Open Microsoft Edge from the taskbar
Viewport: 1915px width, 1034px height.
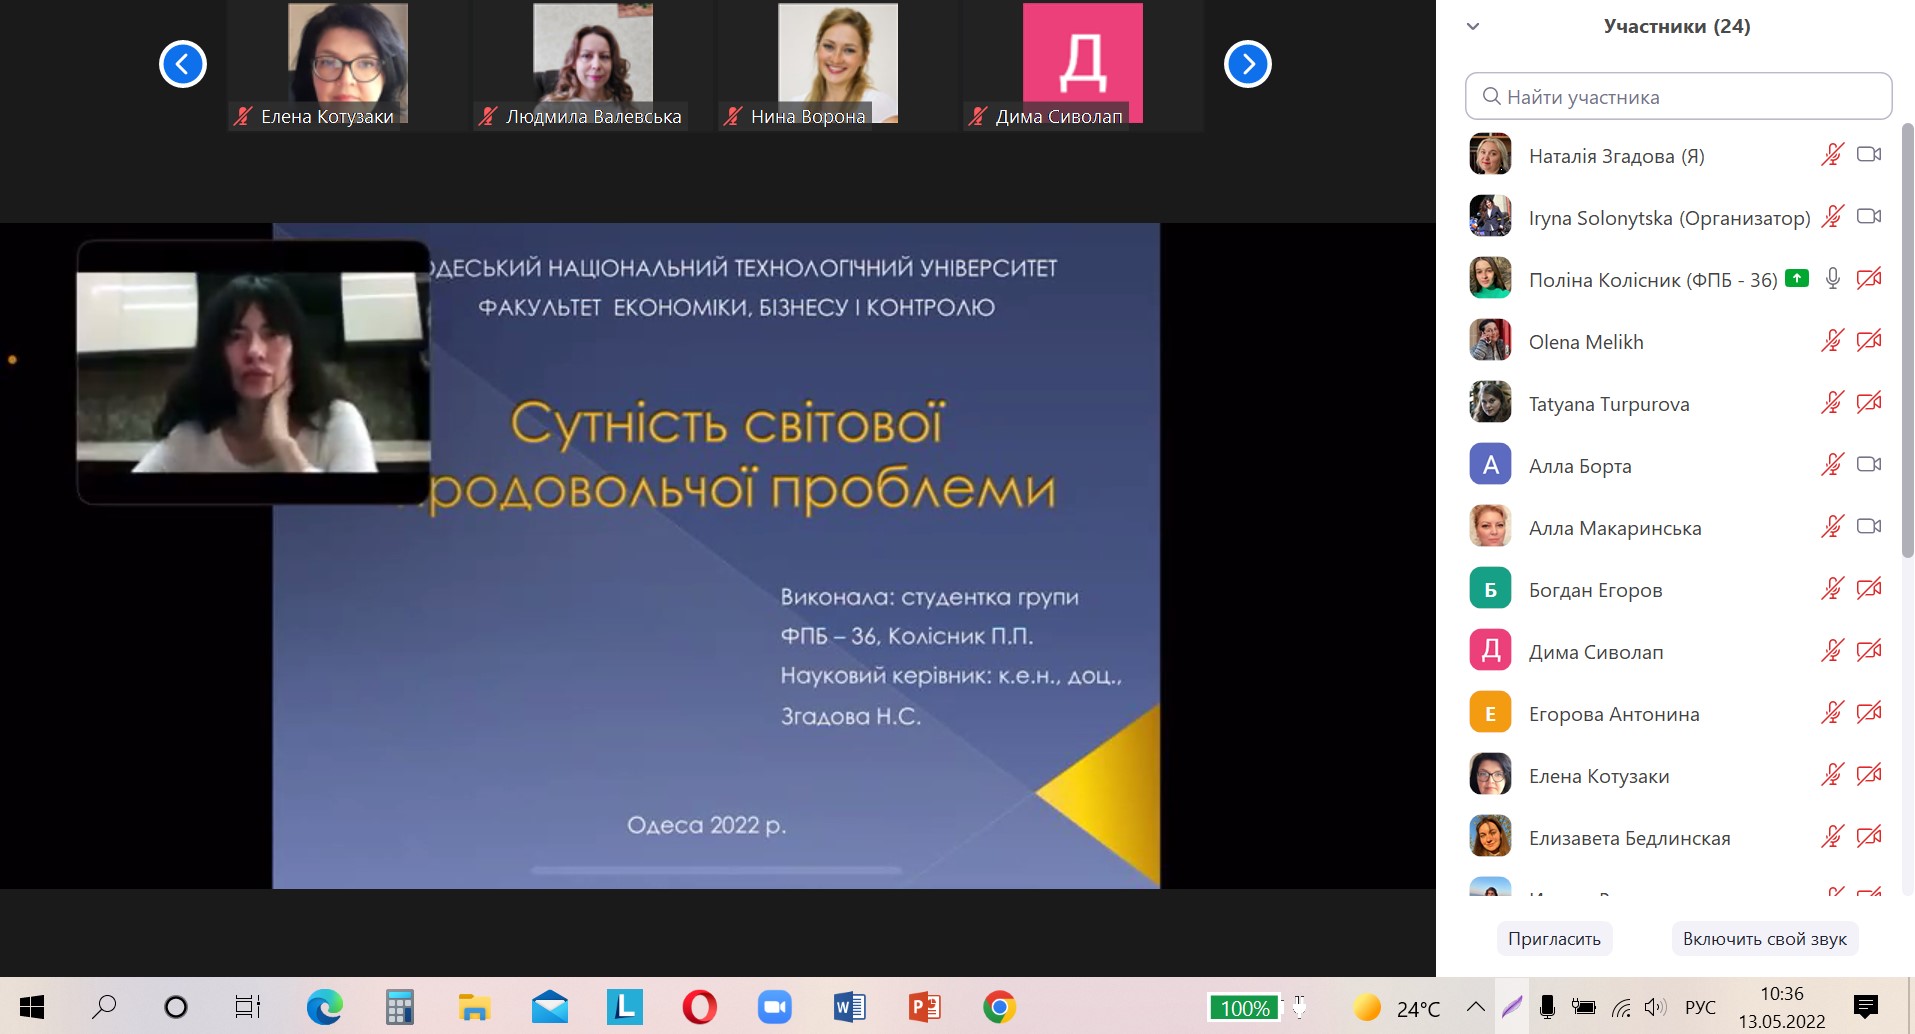point(324,1007)
